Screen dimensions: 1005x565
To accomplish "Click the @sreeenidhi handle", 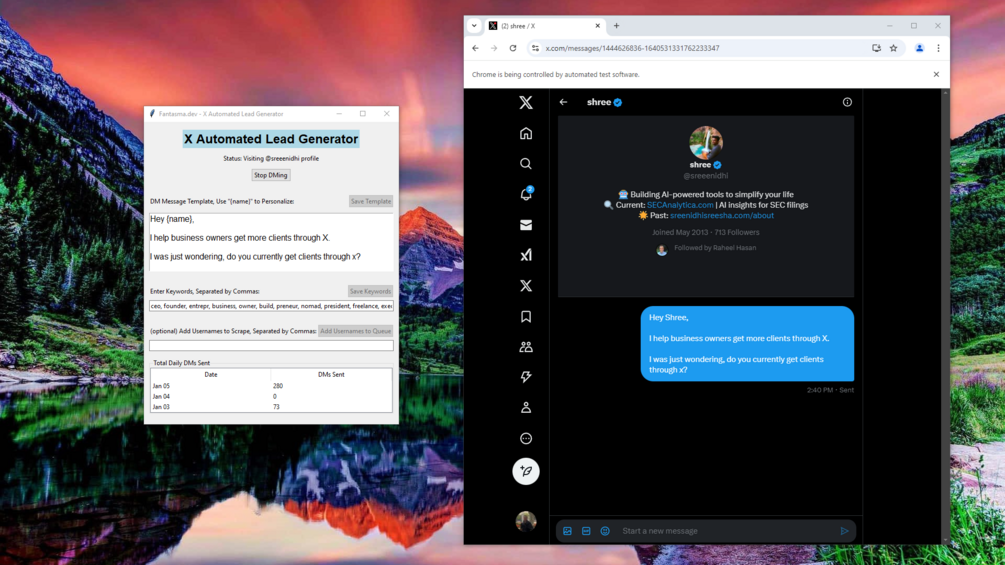I will point(705,176).
